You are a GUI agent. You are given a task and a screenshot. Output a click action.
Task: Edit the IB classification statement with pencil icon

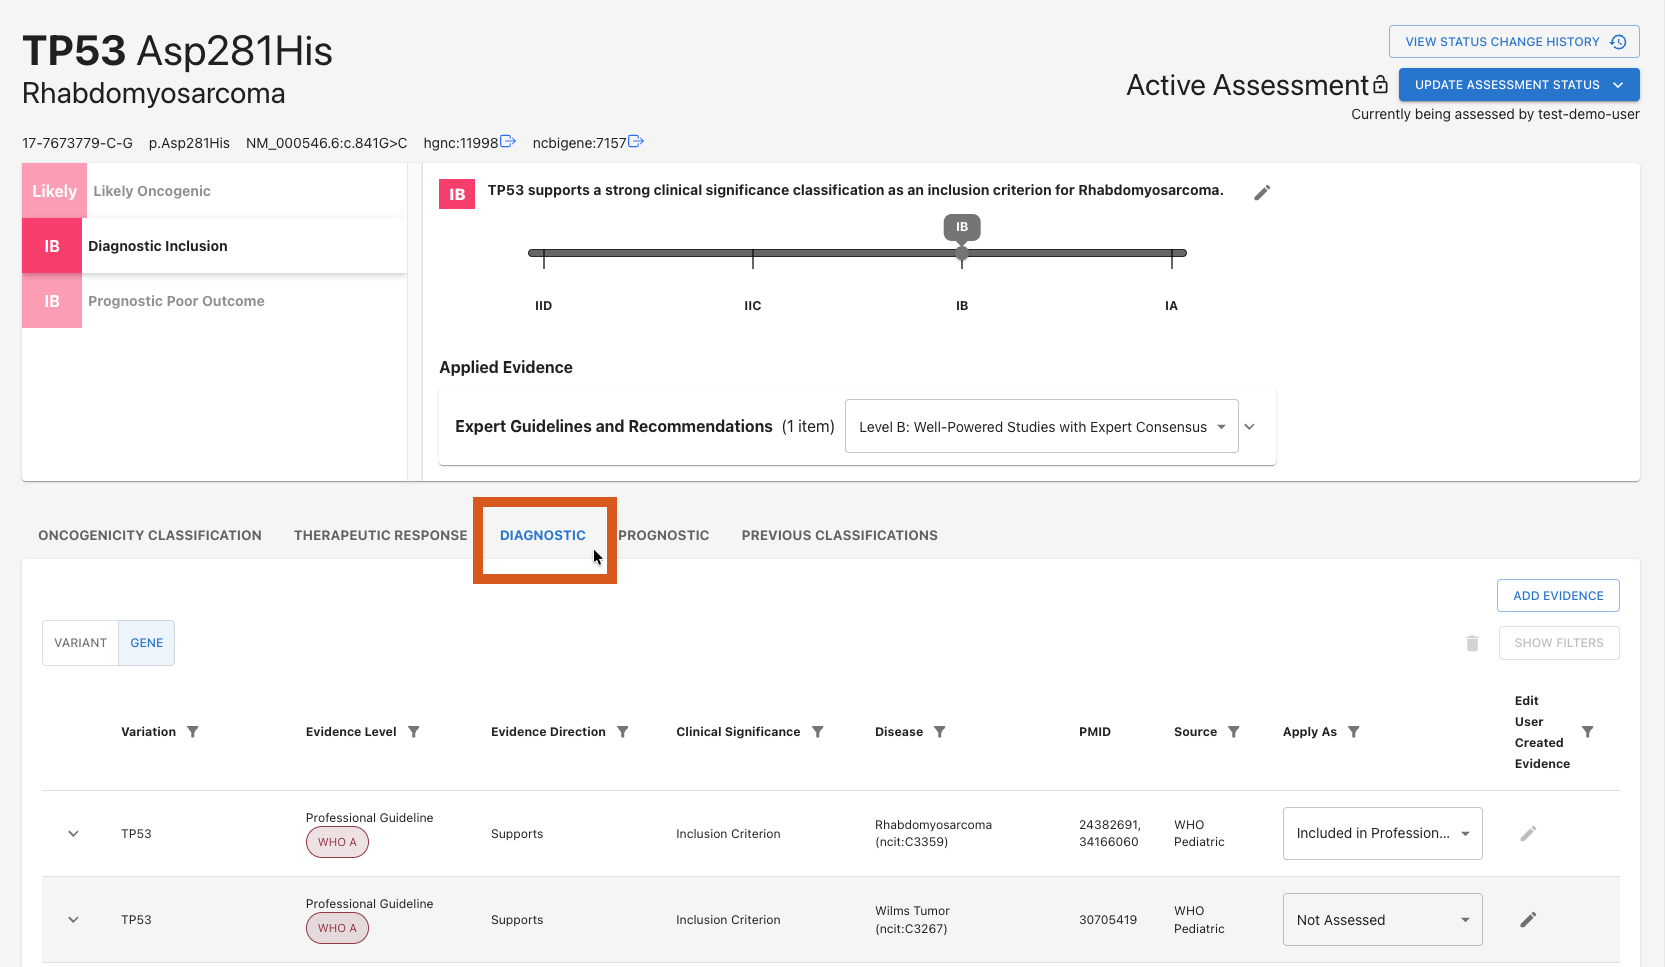coord(1262,192)
